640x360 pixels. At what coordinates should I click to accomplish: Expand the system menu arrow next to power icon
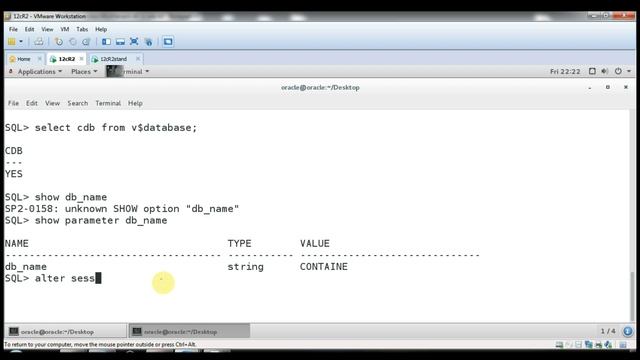(629, 71)
